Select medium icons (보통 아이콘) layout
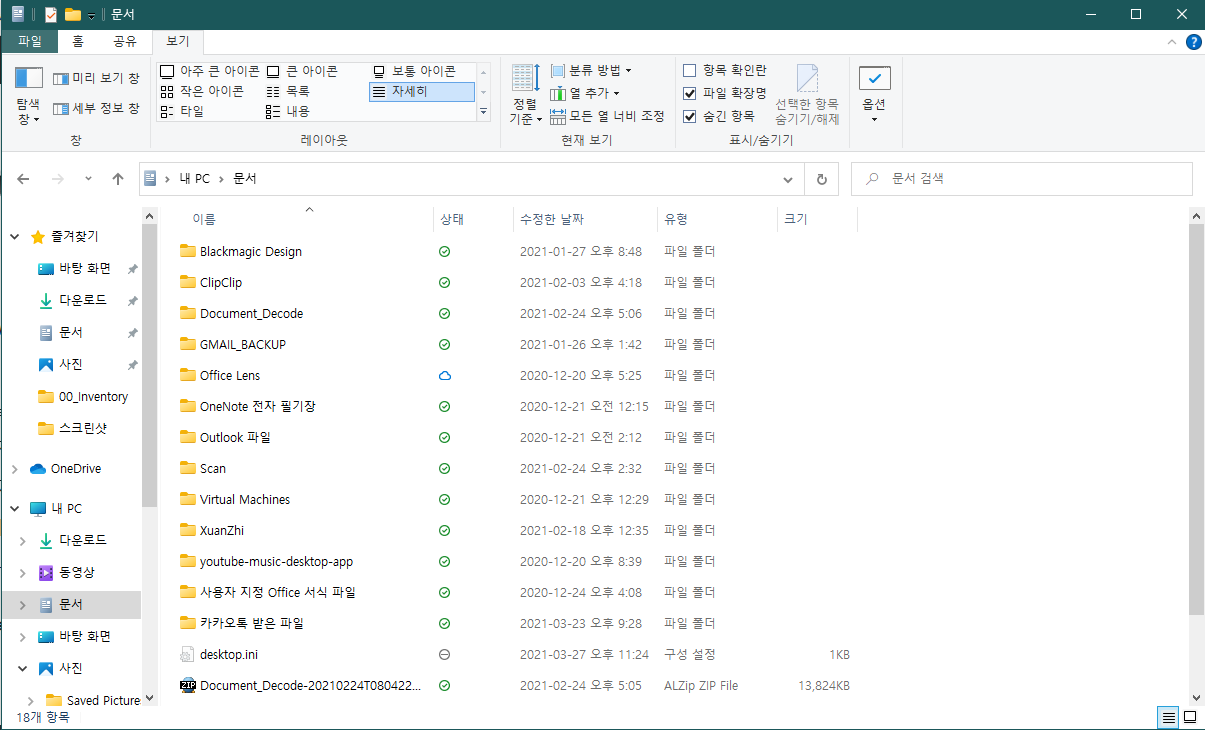 pyautogui.click(x=414, y=71)
